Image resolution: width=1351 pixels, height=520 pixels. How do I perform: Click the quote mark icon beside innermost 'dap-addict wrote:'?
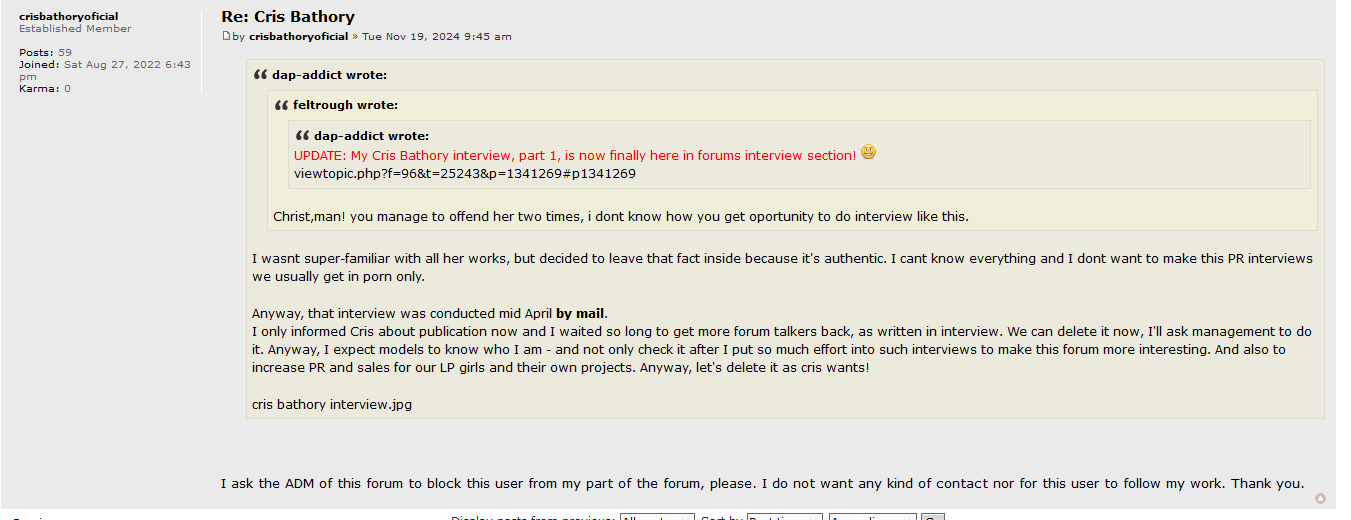coord(302,136)
